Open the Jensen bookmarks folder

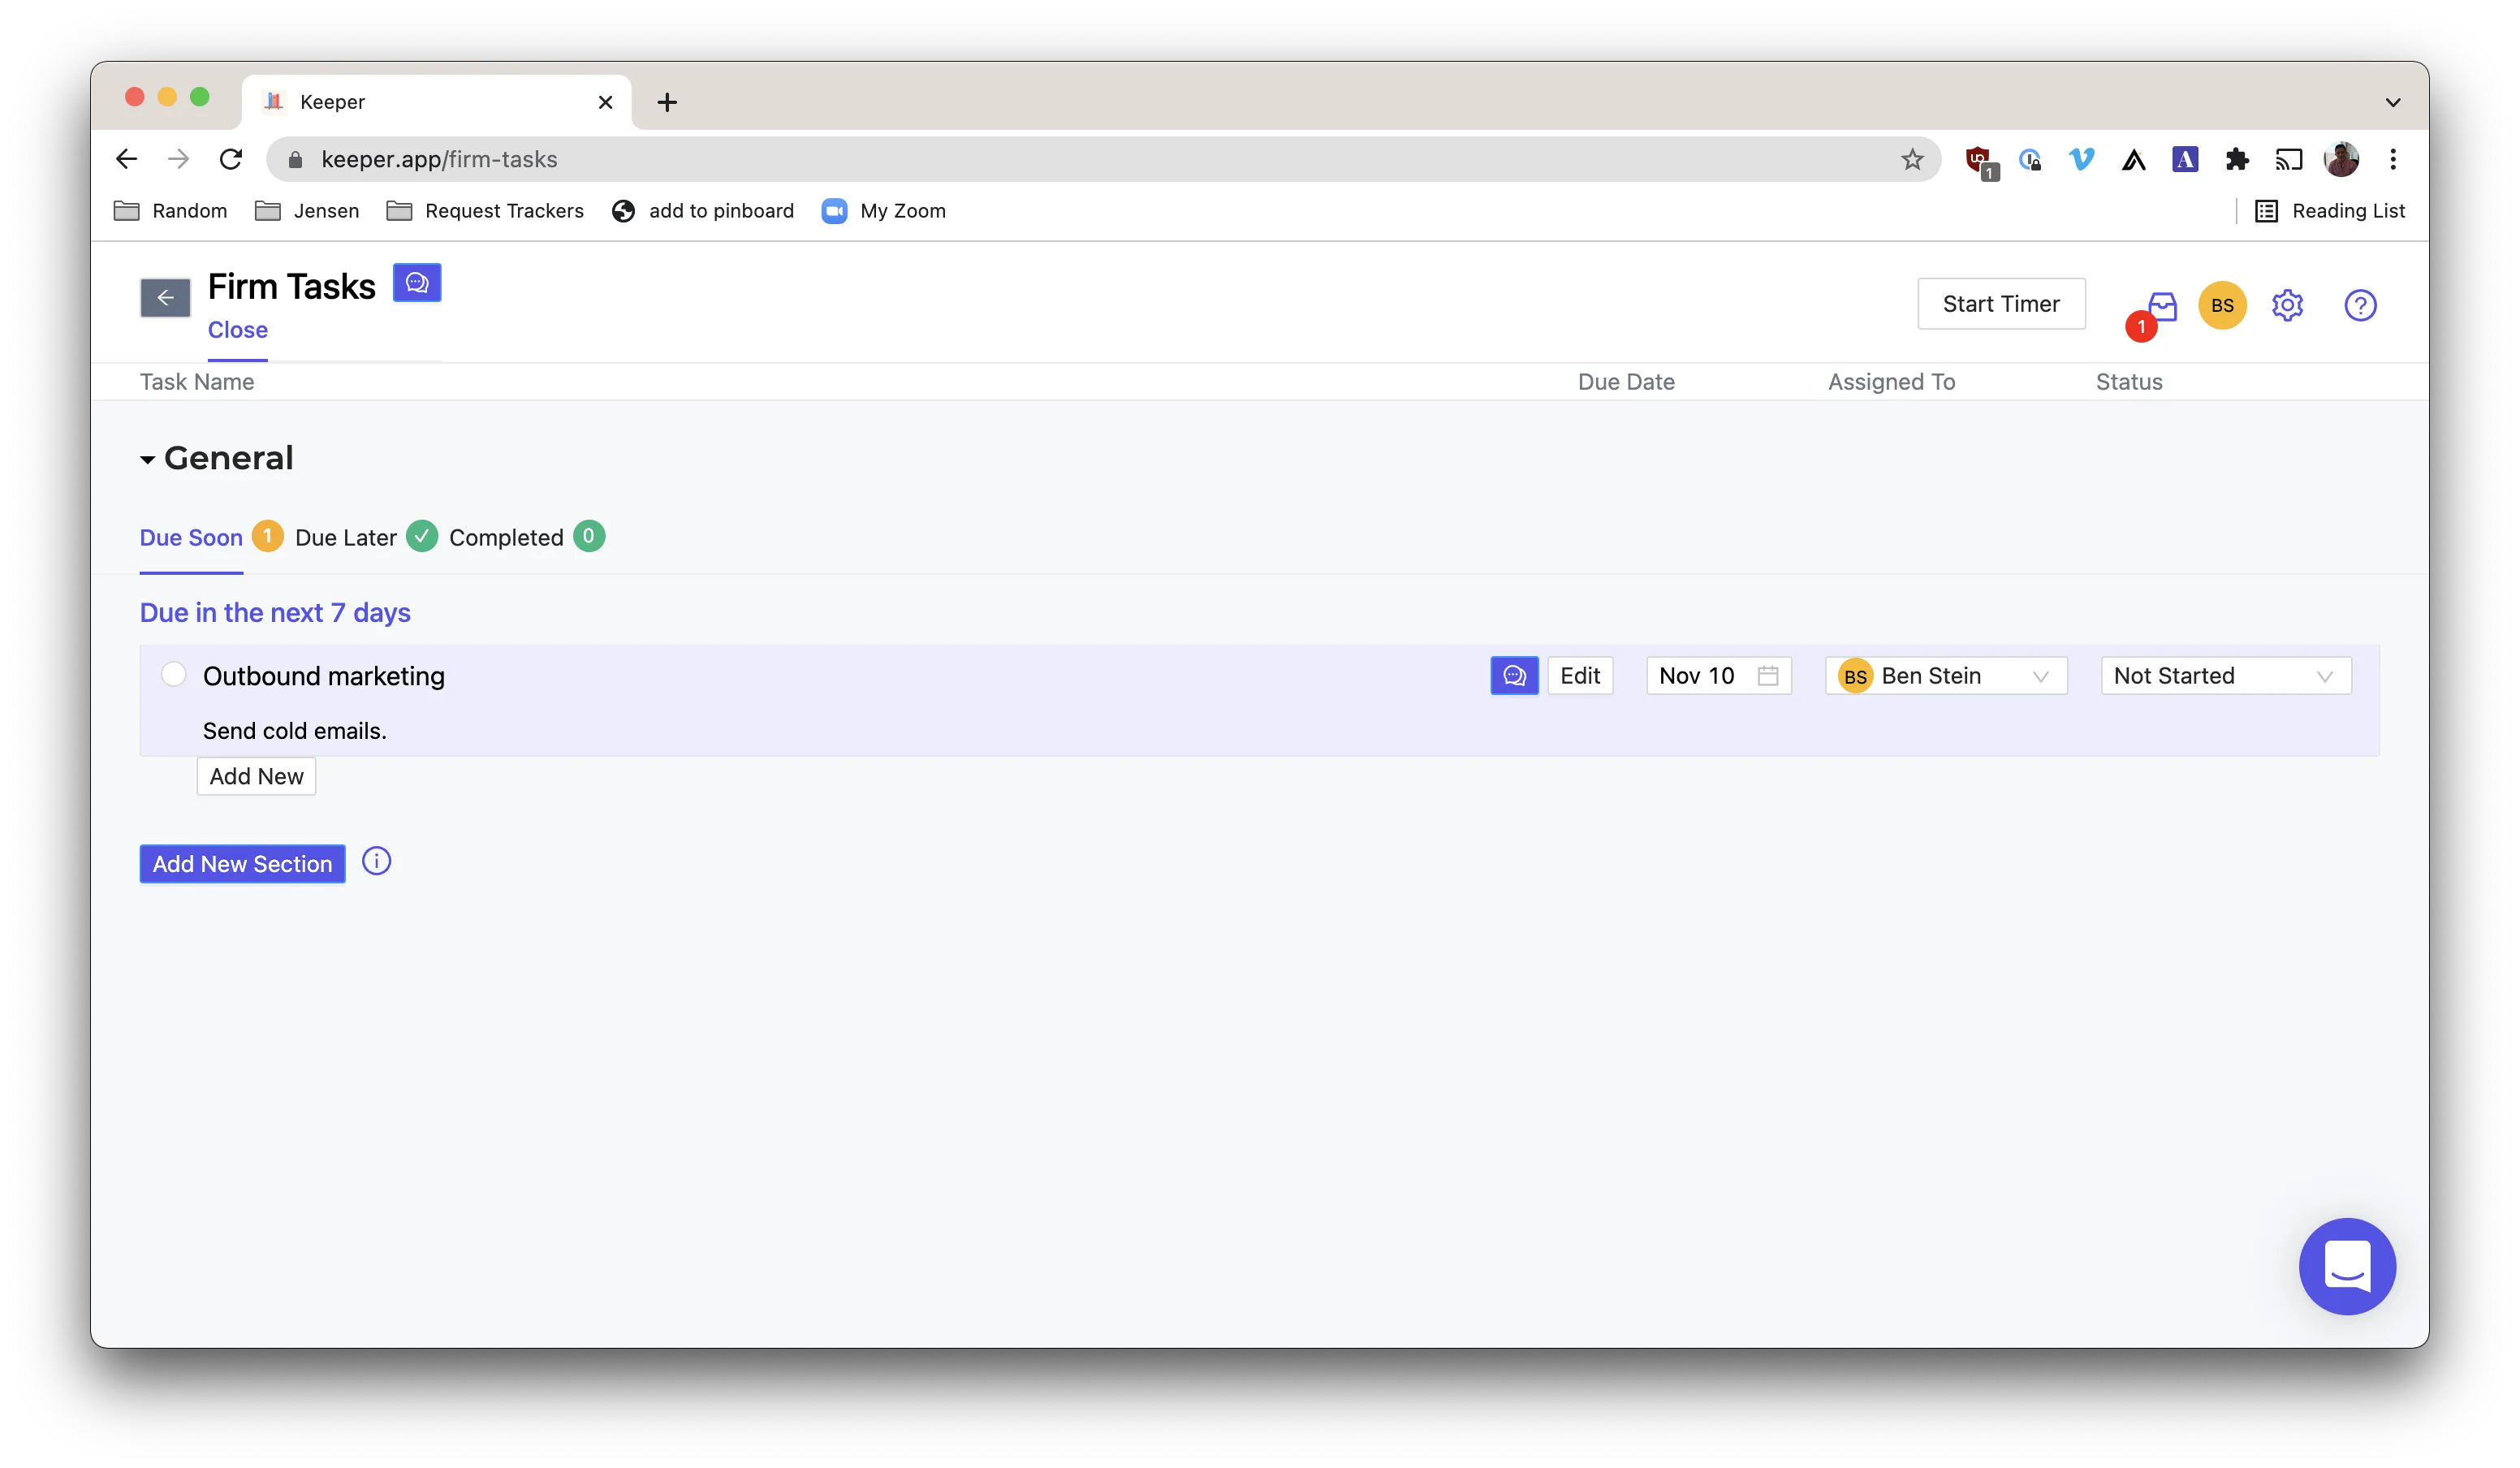pyautogui.click(x=307, y=211)
